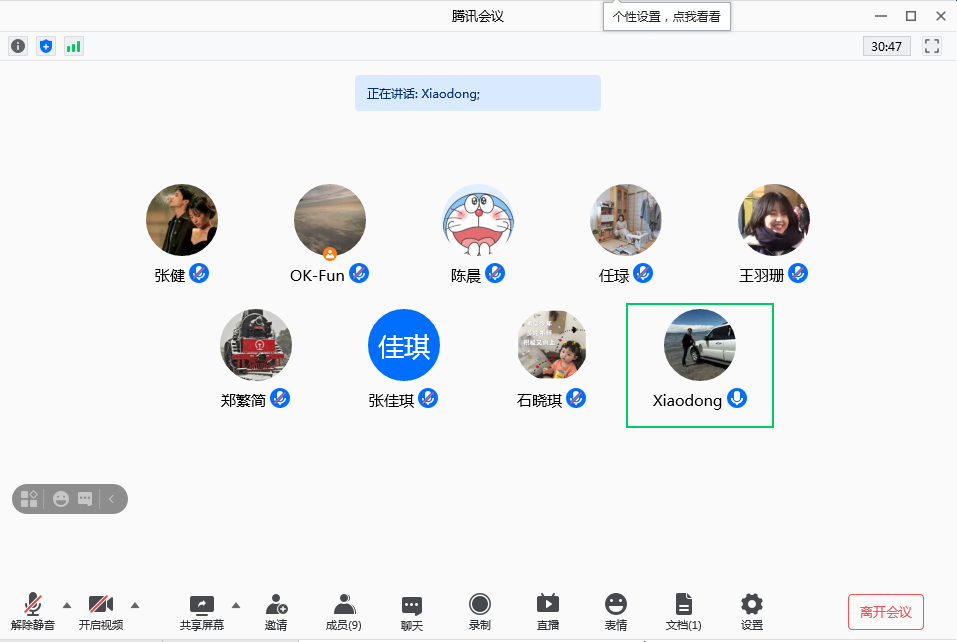Enter fullscreen mode via top-right icon
The width and height of the screenshot is (957, 642).
coord(932,45)
